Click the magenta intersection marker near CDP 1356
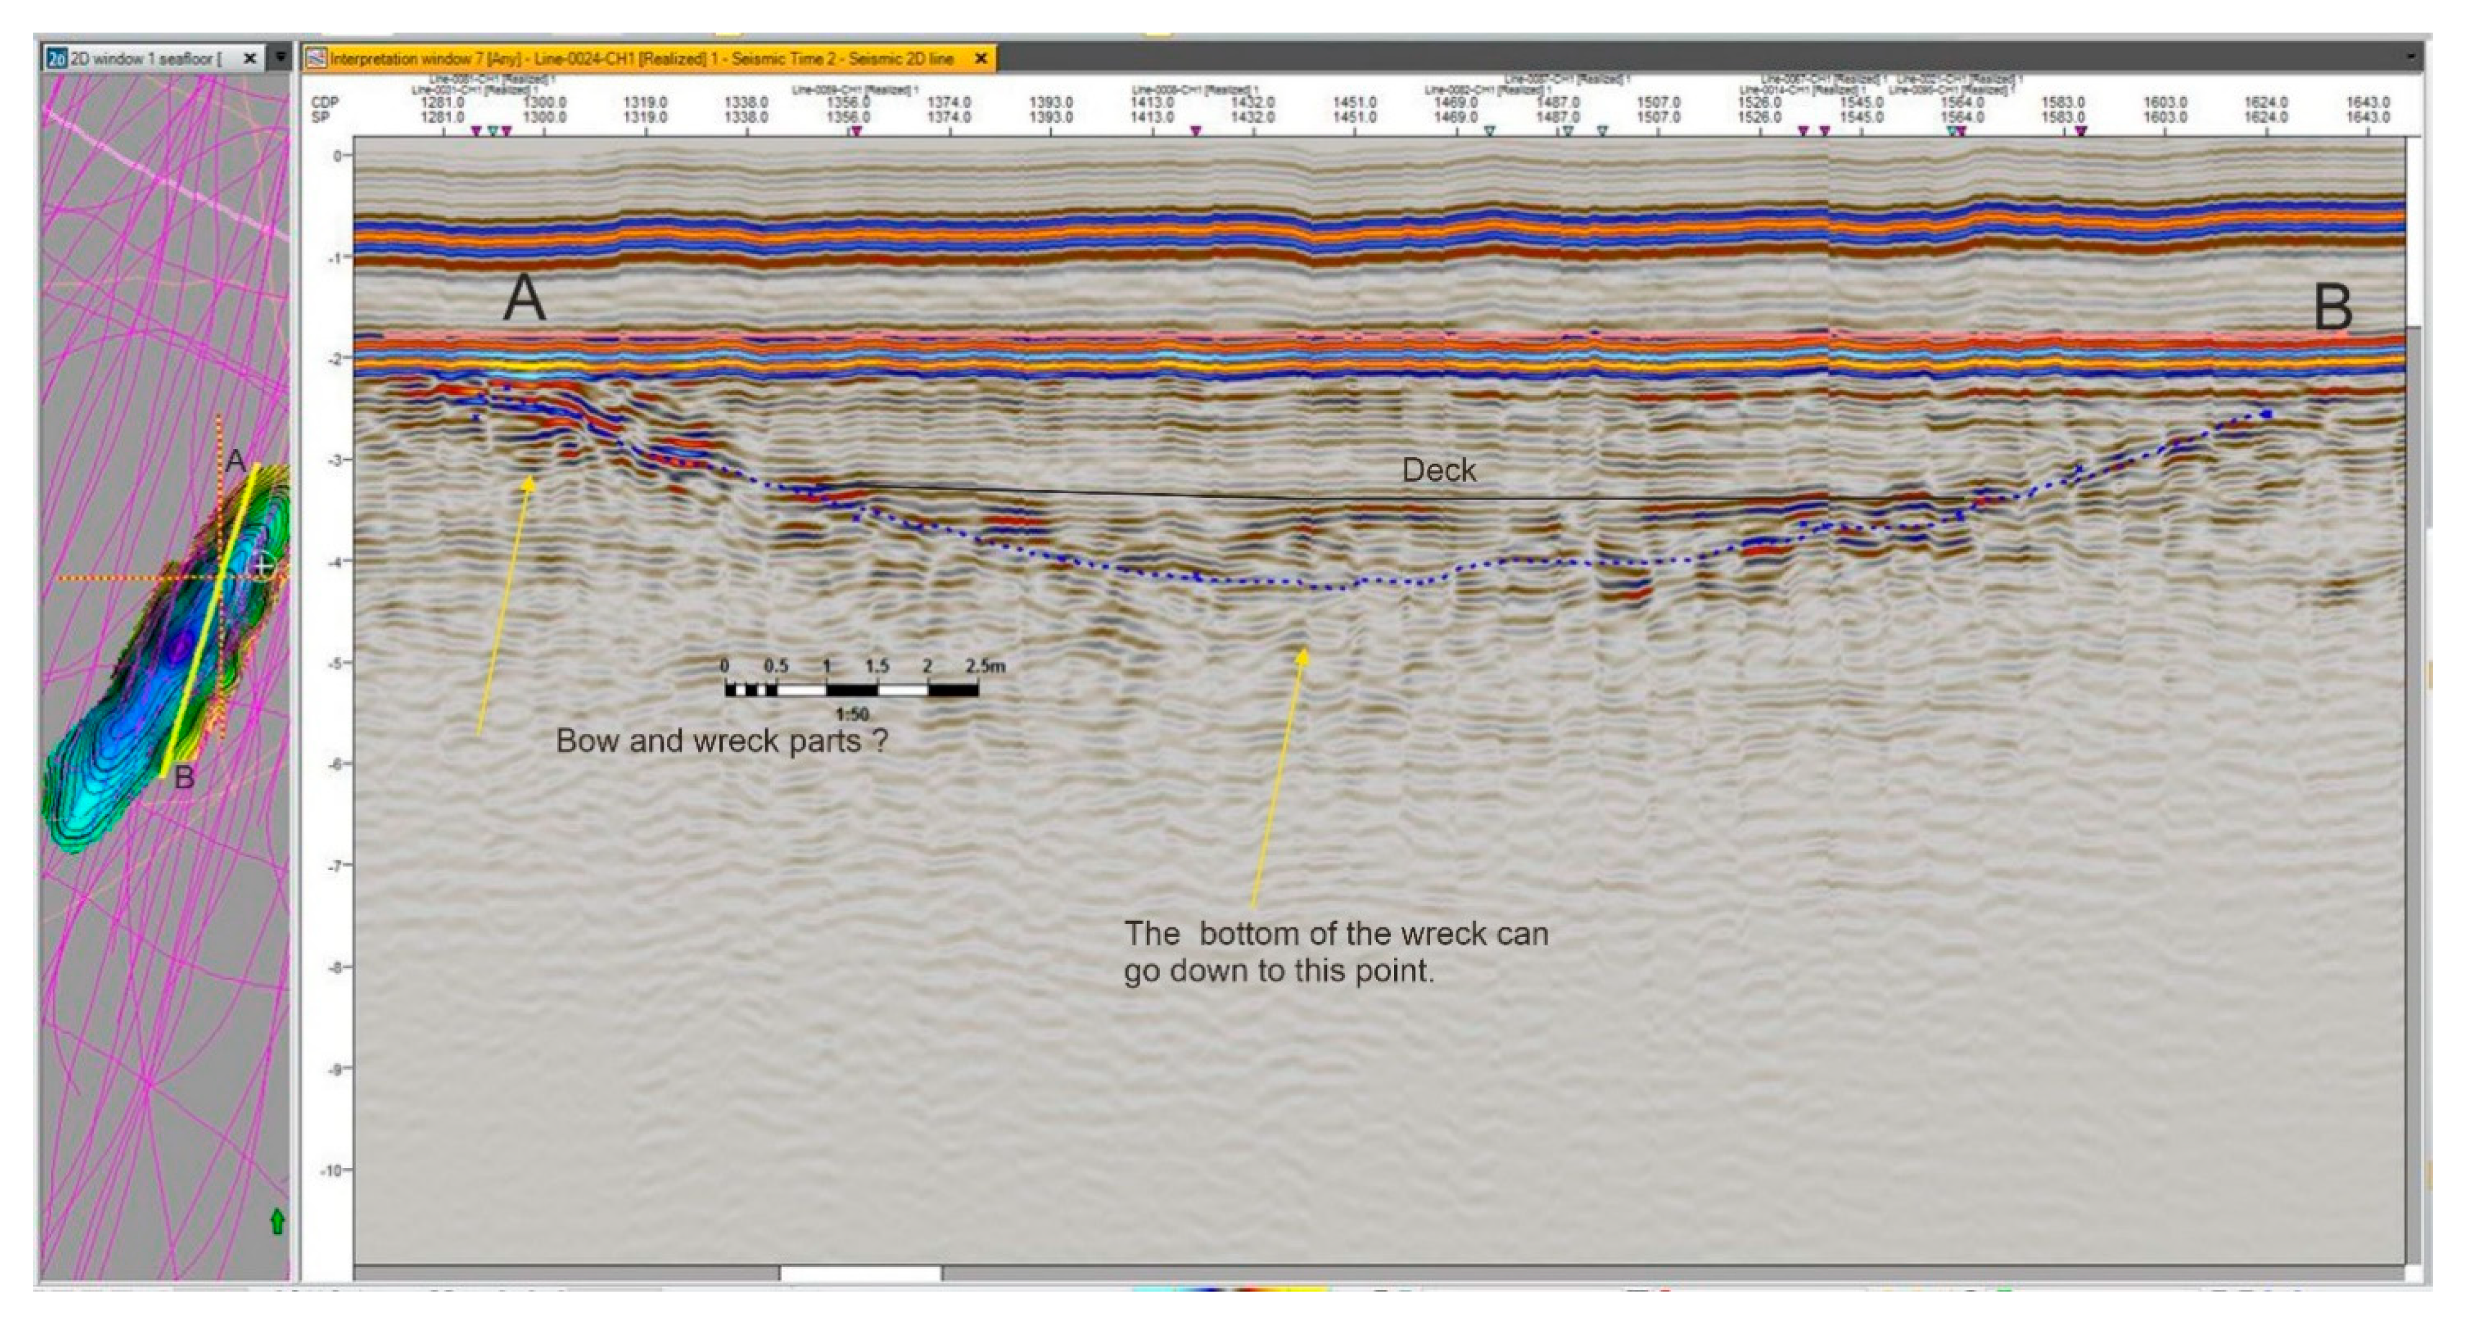 [x=856, y=131]
